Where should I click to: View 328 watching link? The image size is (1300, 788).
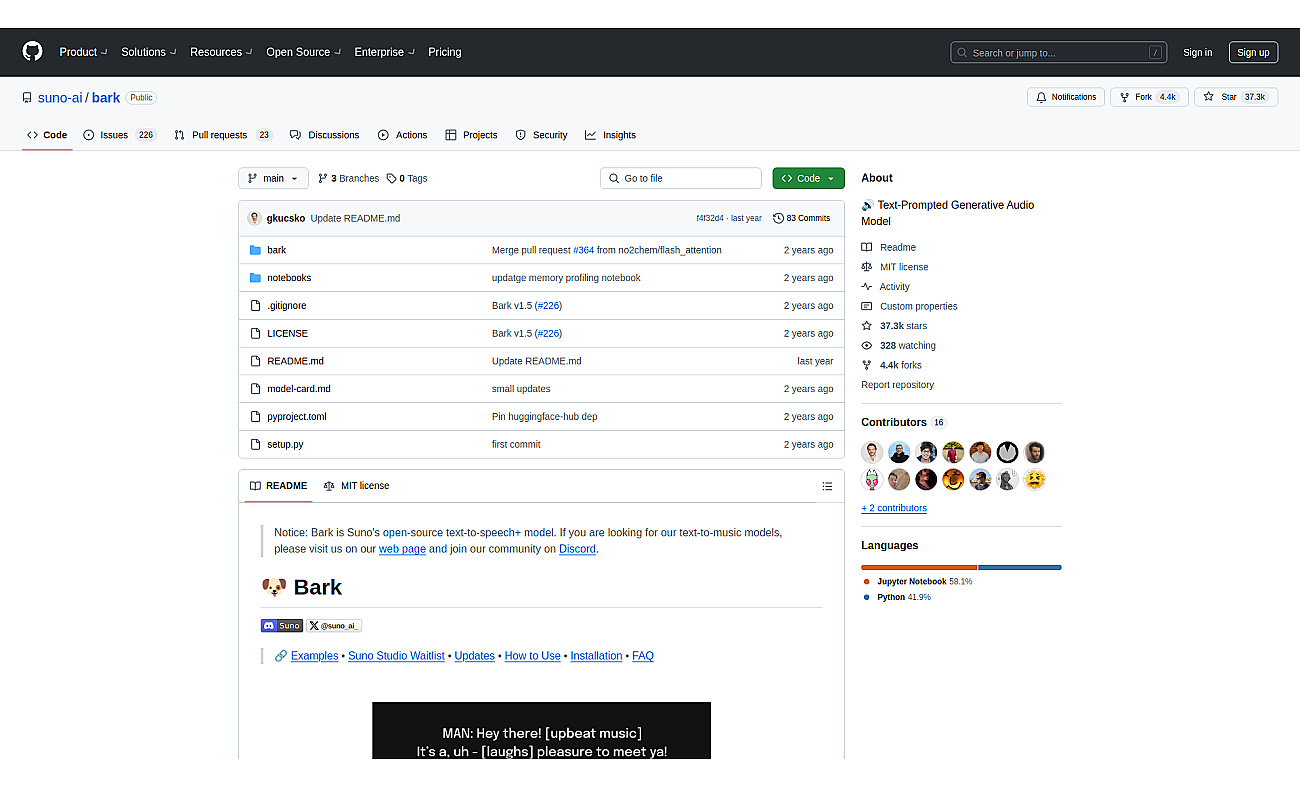coord(898,346)
